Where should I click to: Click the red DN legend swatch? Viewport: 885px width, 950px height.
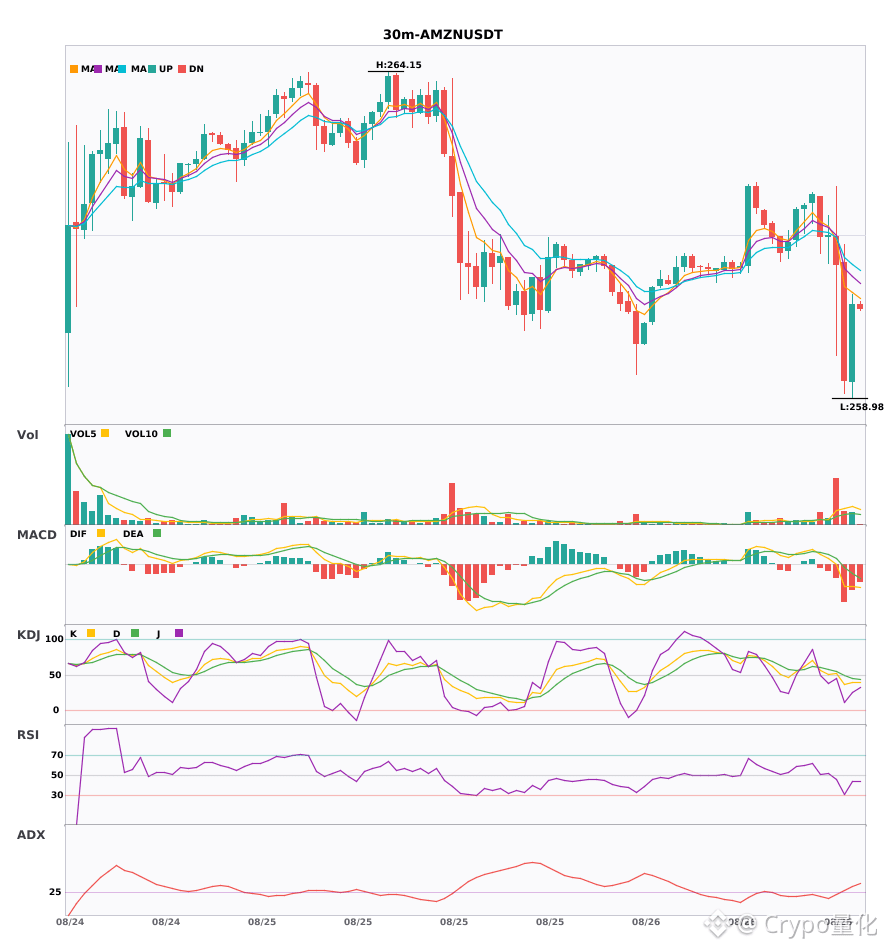[x=182, y=69]
